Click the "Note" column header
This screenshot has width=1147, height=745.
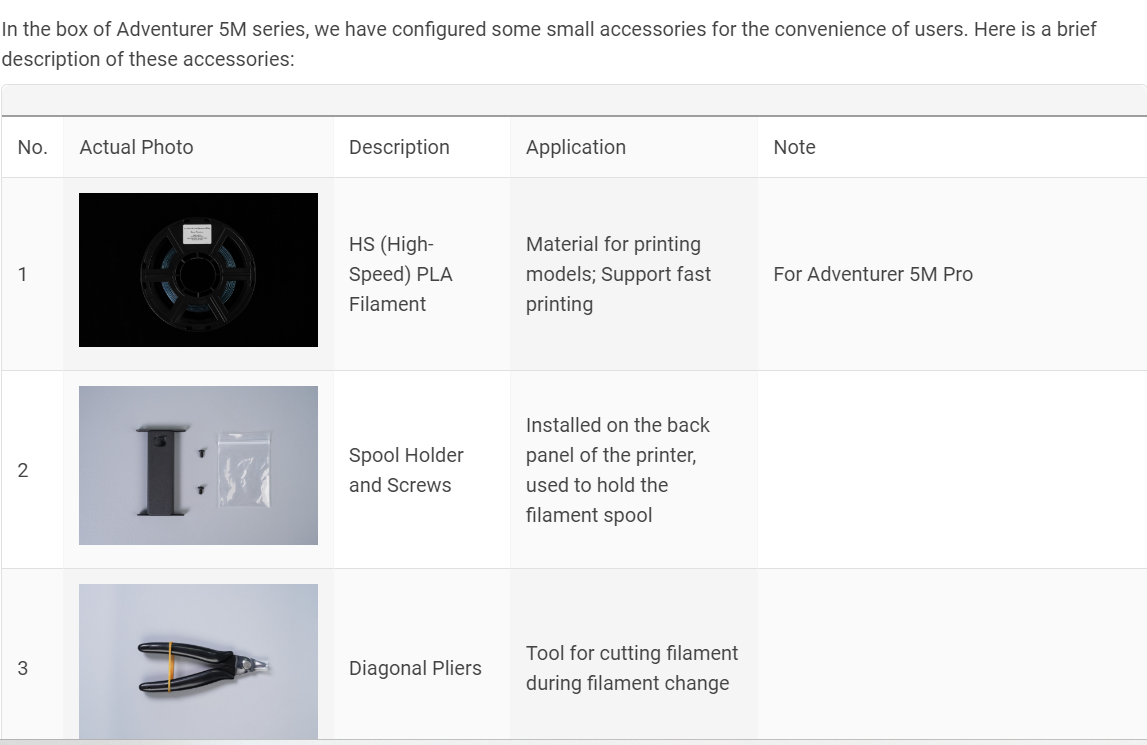point(794,147)
